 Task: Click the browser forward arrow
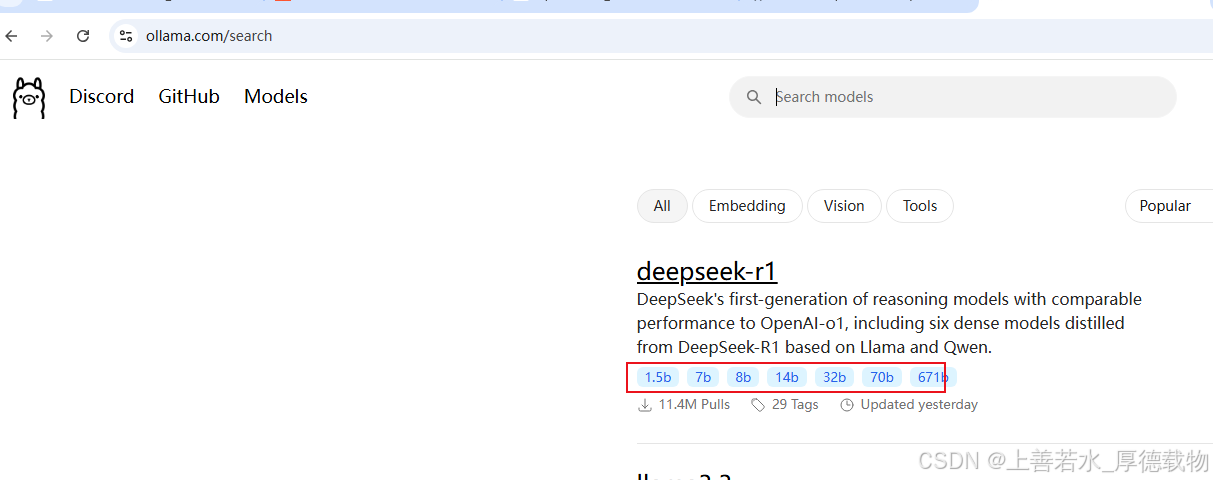[47, 36]
